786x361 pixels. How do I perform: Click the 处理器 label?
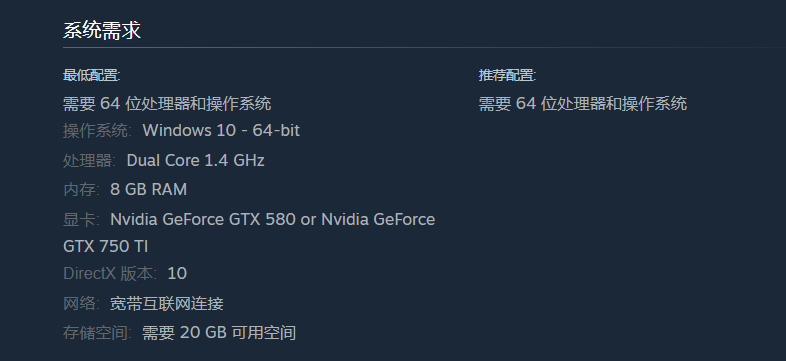click(x=89, y=160)
